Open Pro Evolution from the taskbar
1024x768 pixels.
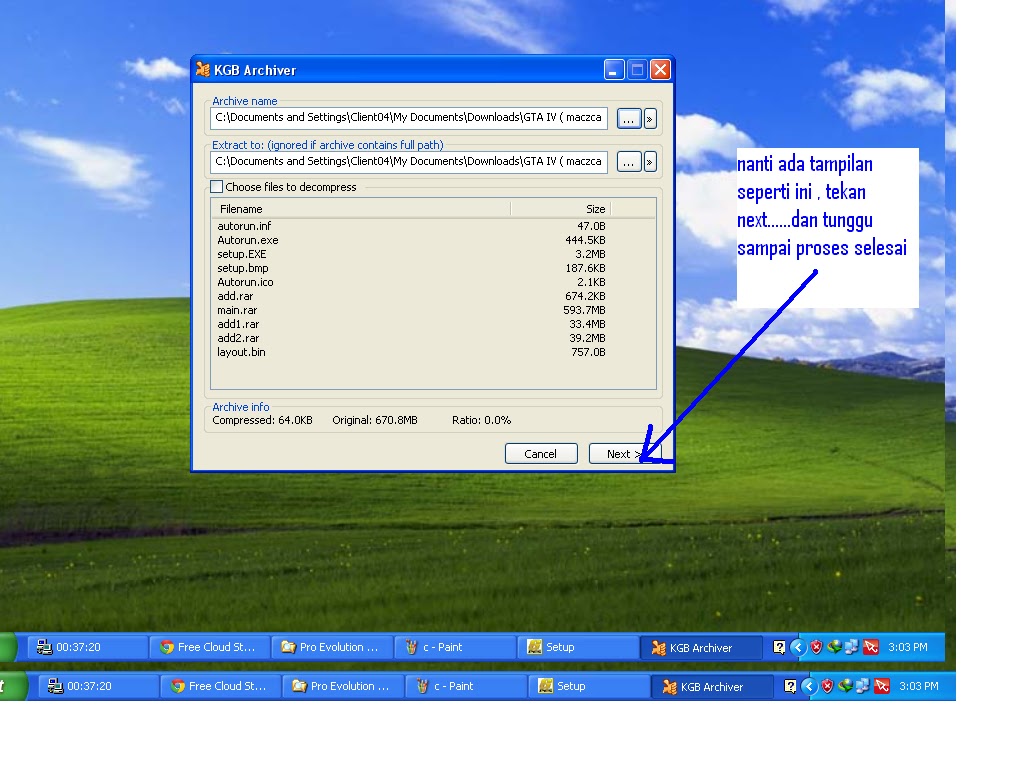tap(332, 647)
